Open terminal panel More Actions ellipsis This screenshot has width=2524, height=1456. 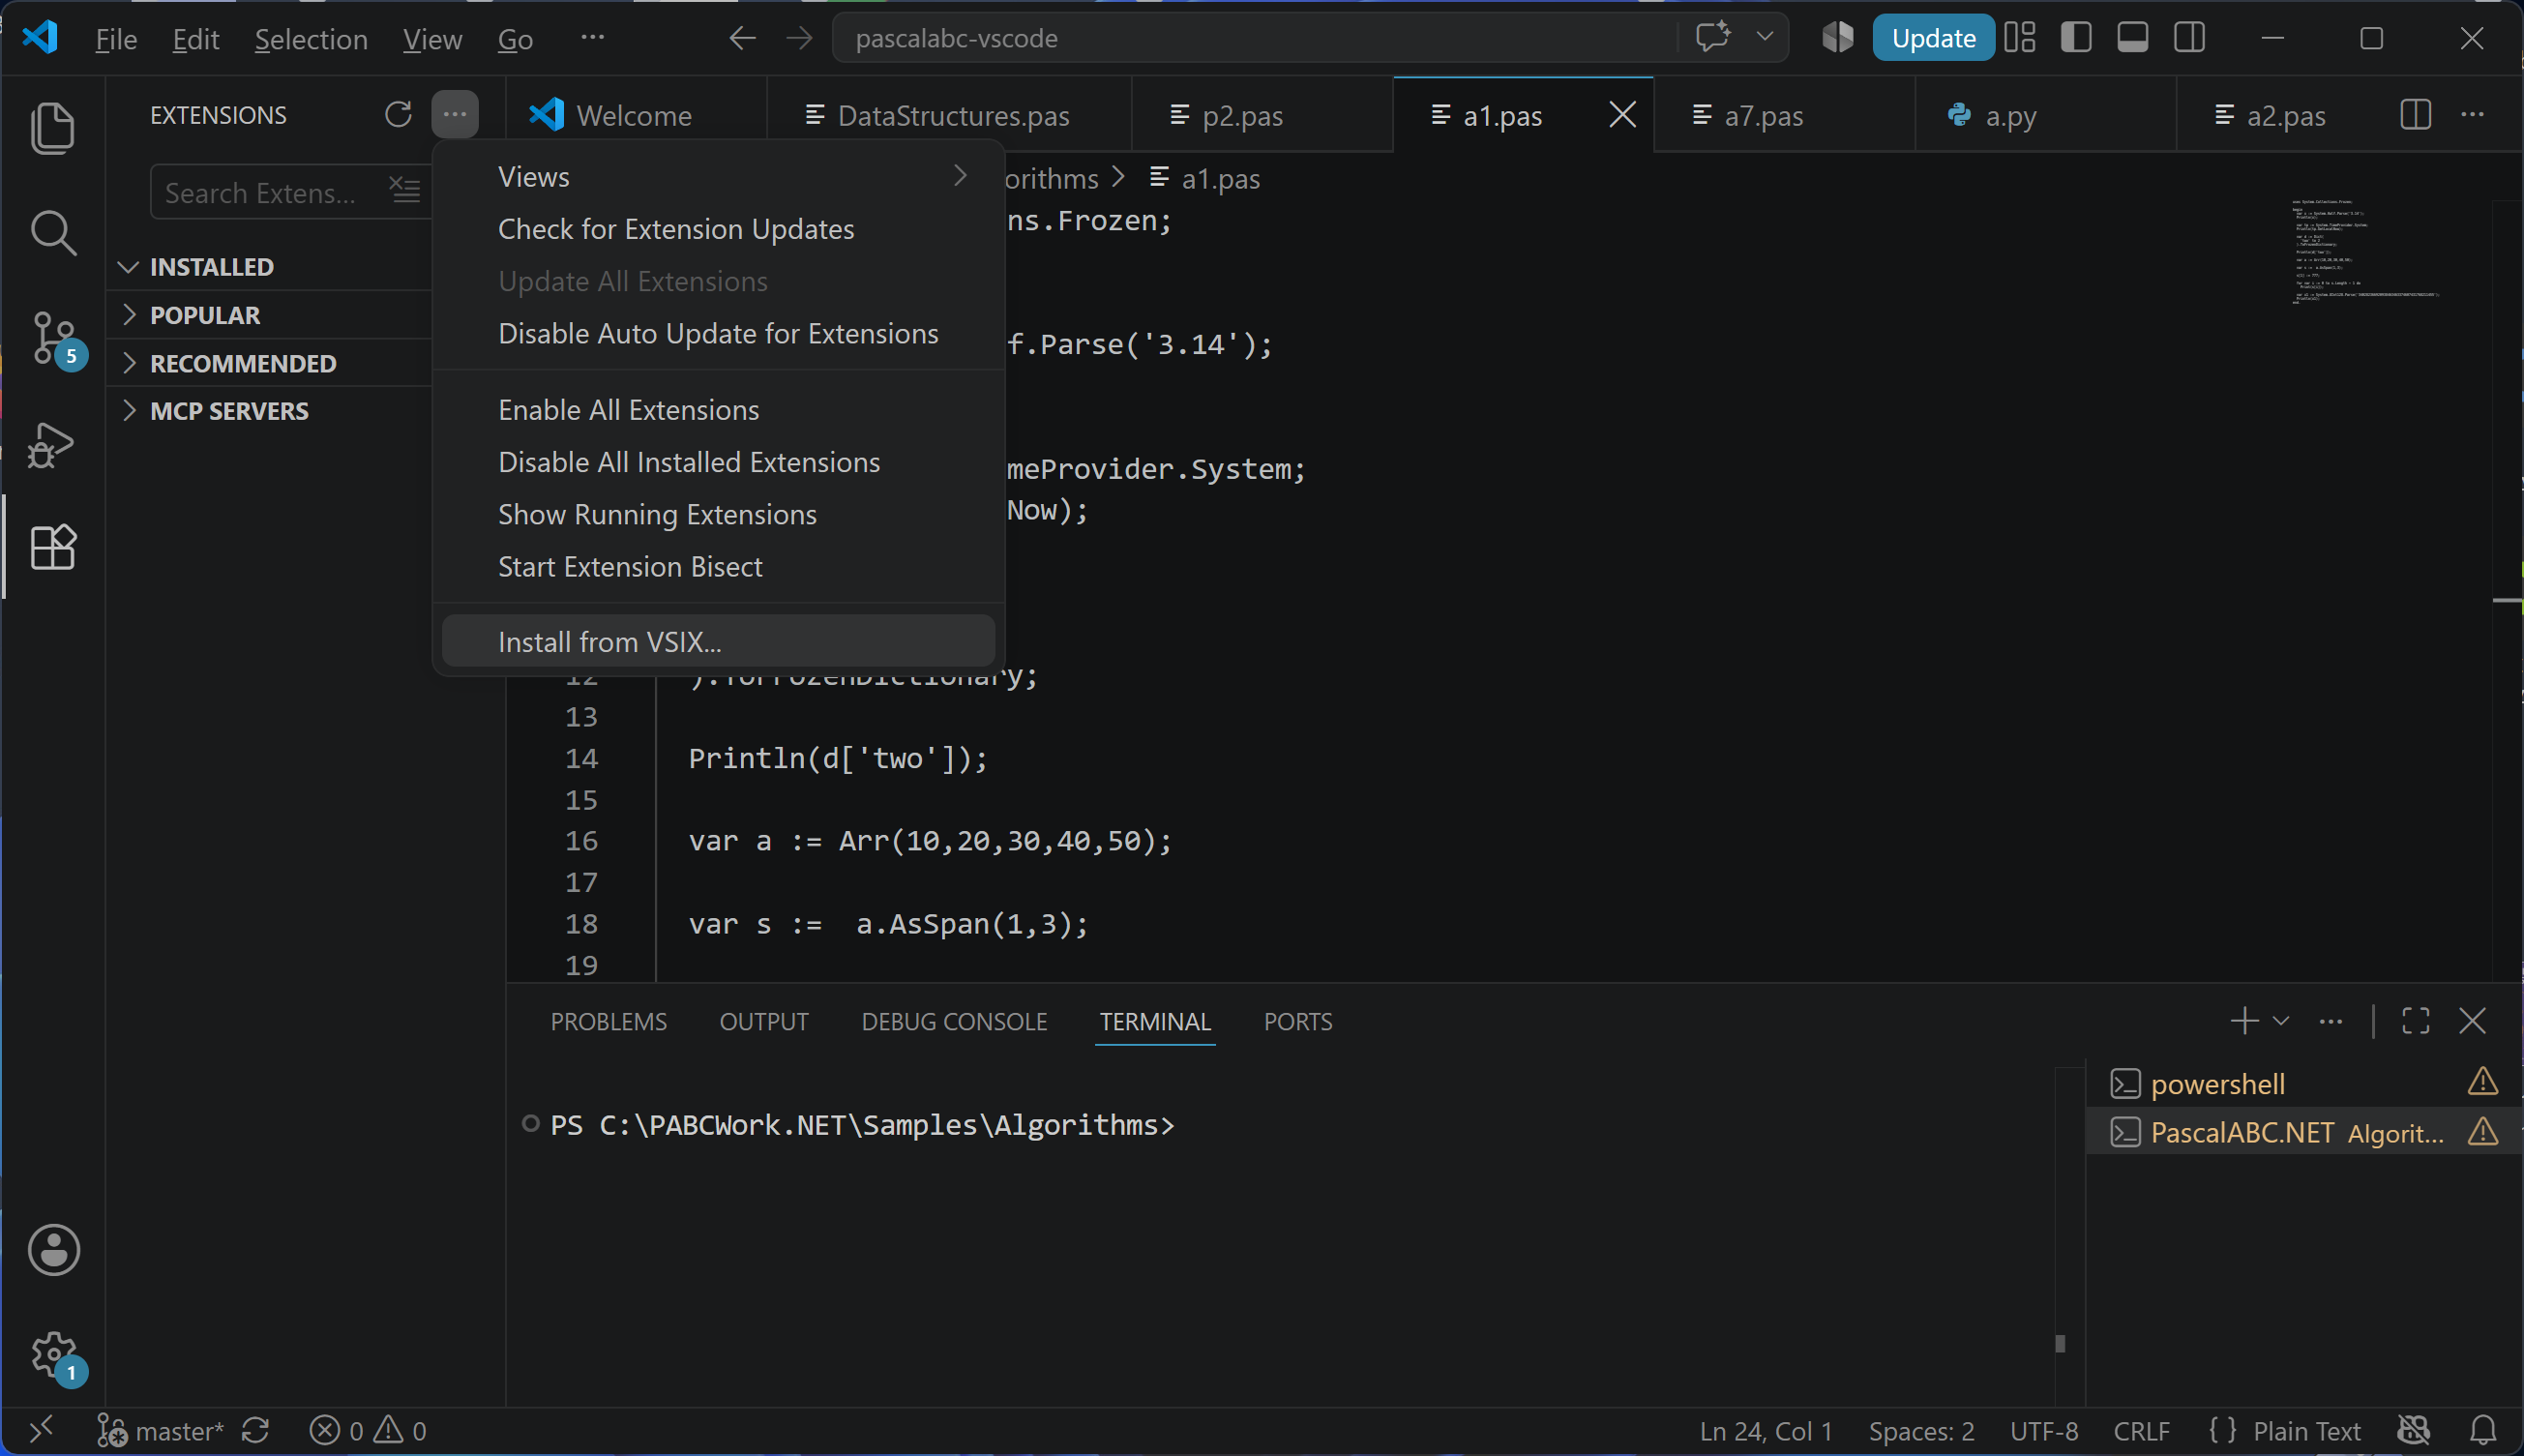coord(2331,1021)
